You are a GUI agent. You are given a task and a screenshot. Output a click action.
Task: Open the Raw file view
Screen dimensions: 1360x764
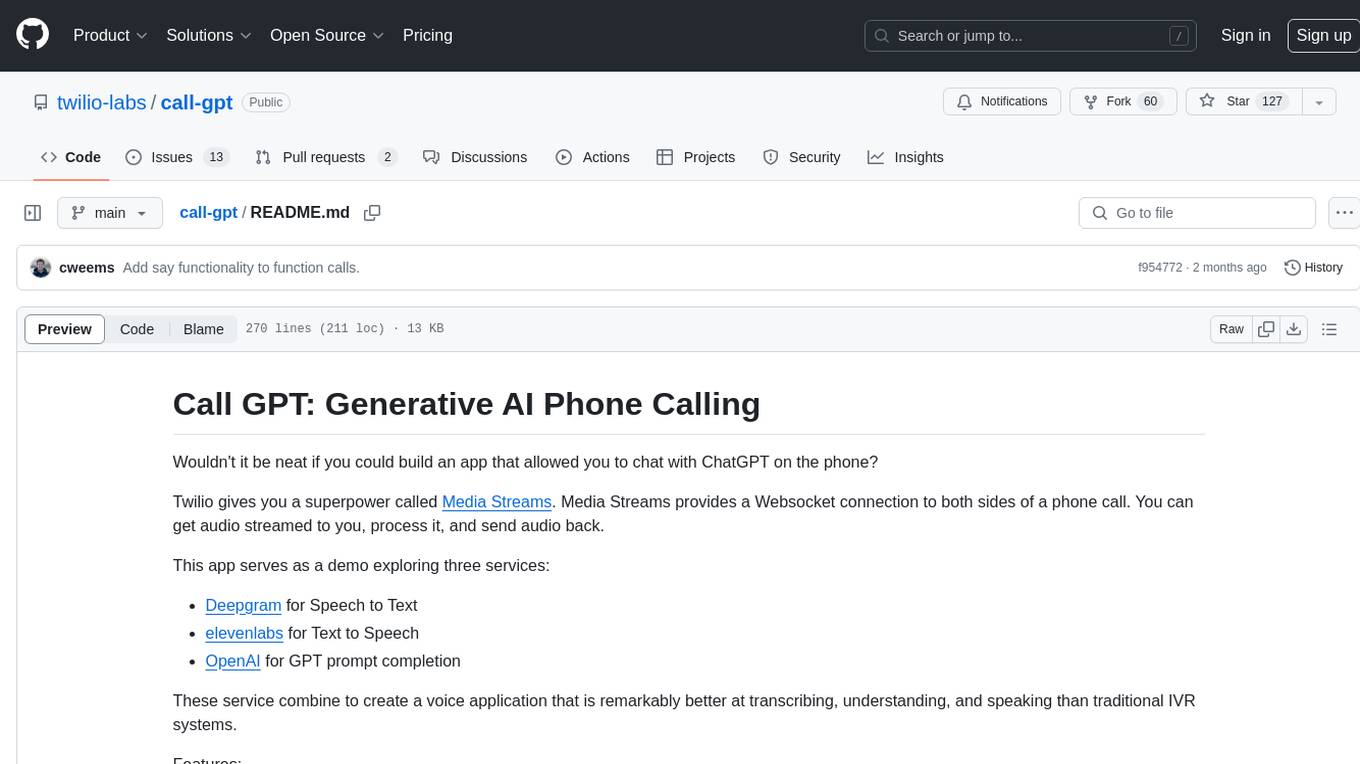1231,329
